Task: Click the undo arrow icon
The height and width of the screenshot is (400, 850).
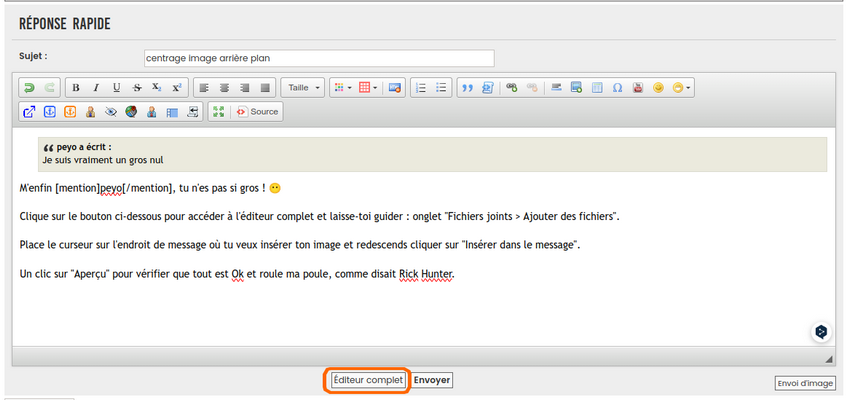Action: point(29,88)
